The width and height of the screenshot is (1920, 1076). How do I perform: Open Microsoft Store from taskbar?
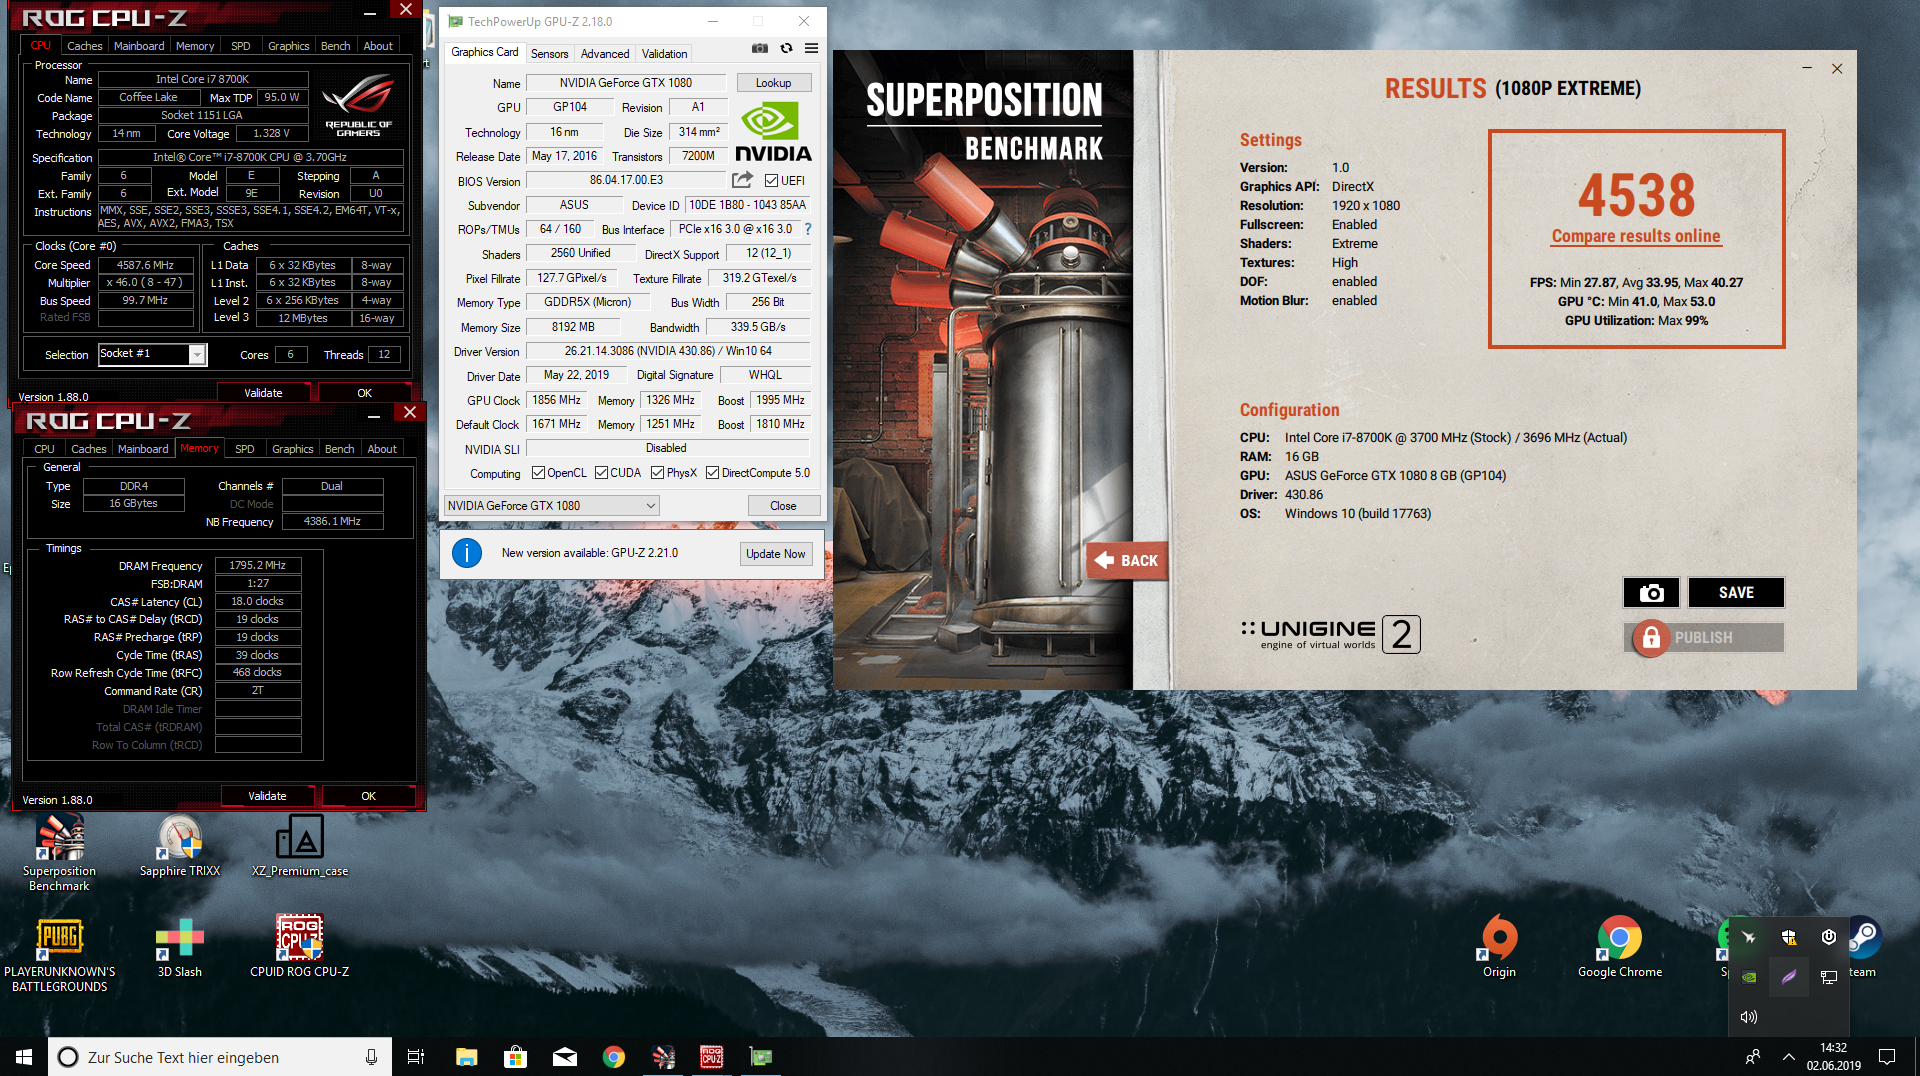pos(515,1057)
